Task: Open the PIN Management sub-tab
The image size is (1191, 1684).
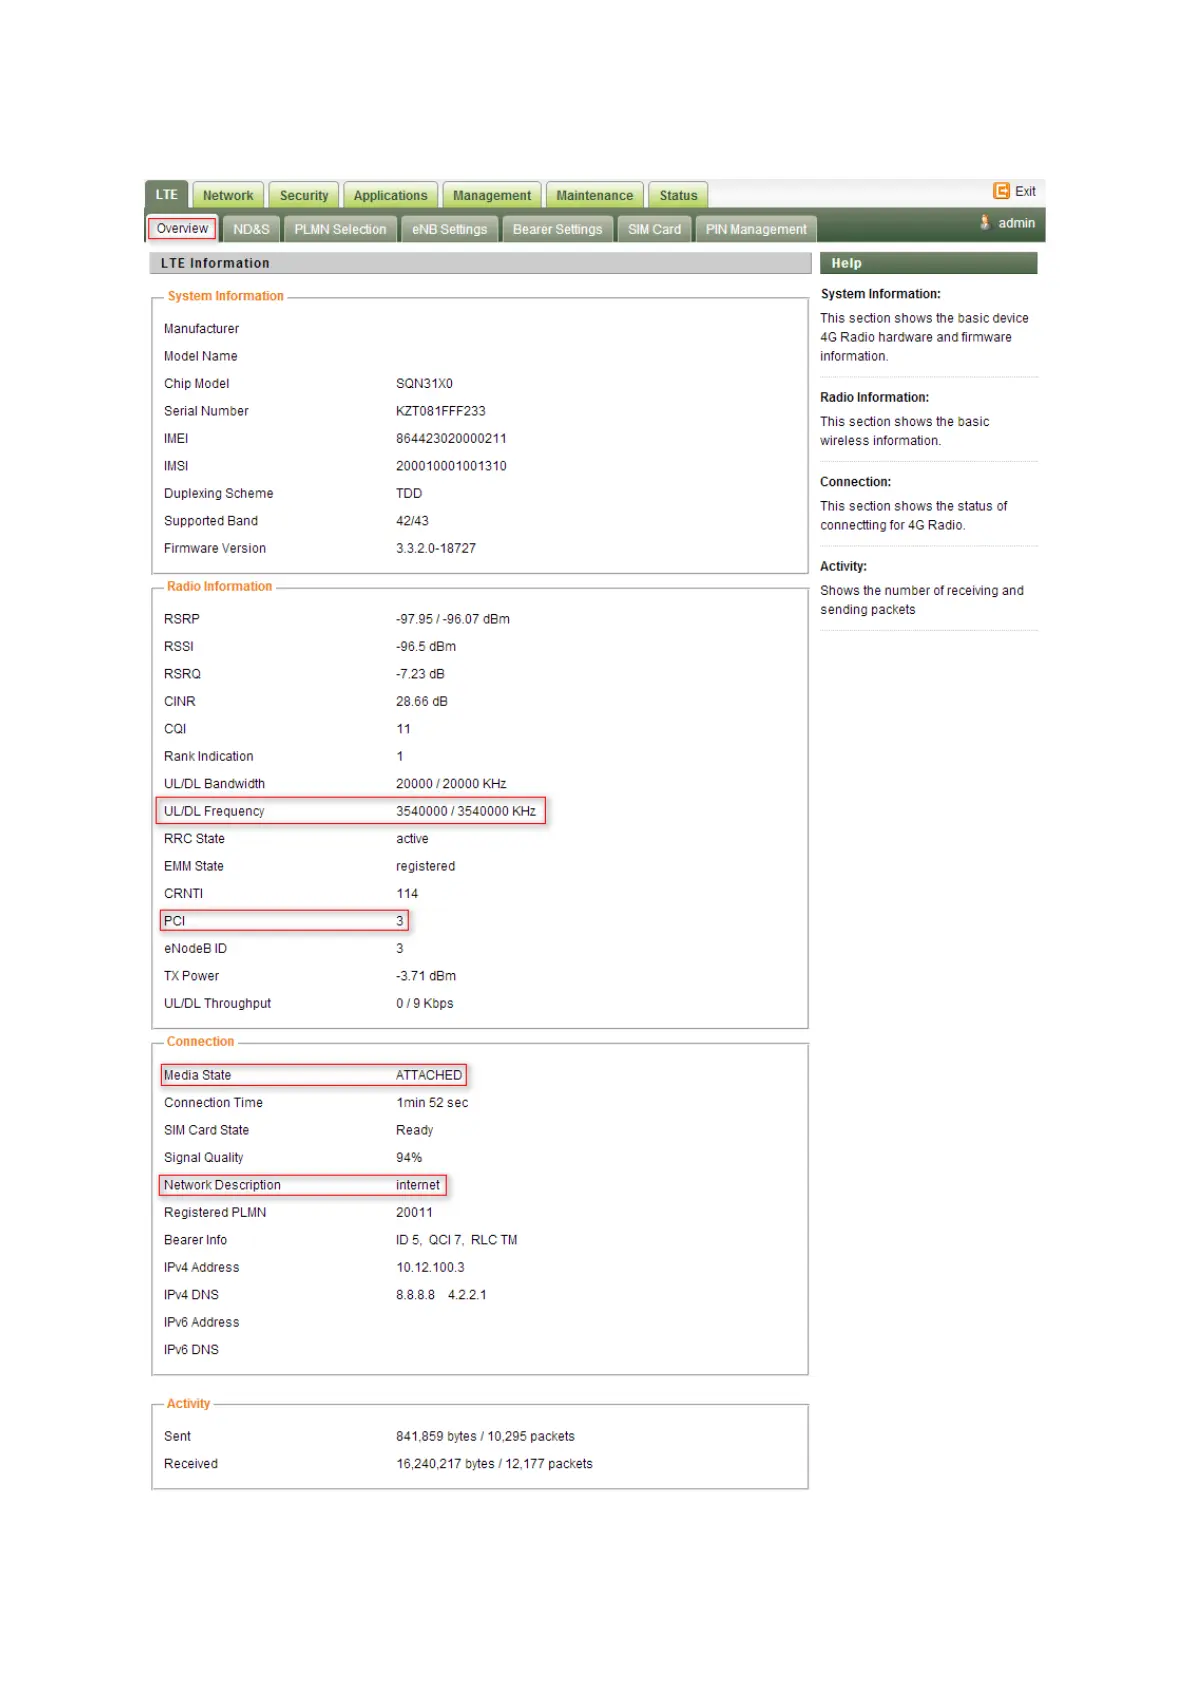Action: (756, 229)
